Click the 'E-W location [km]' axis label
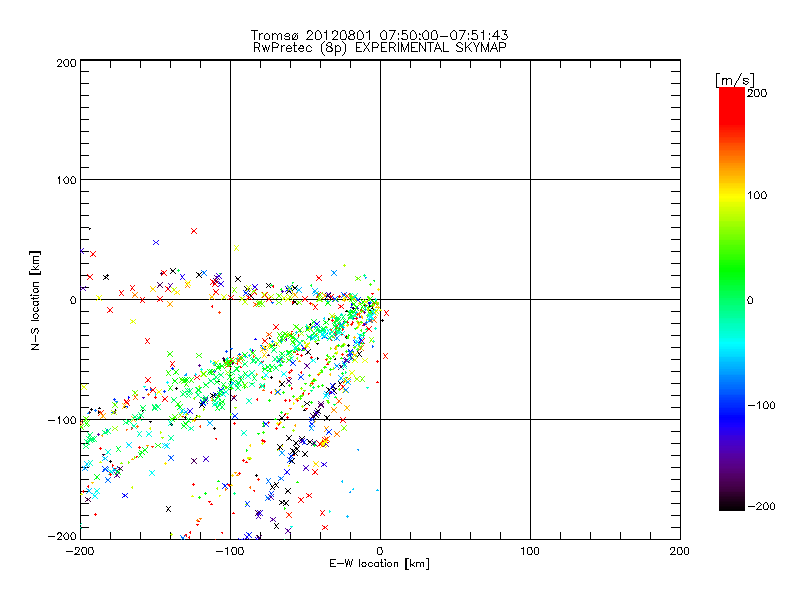This screenshot has width=800, height=600. [x=379, y=564]
